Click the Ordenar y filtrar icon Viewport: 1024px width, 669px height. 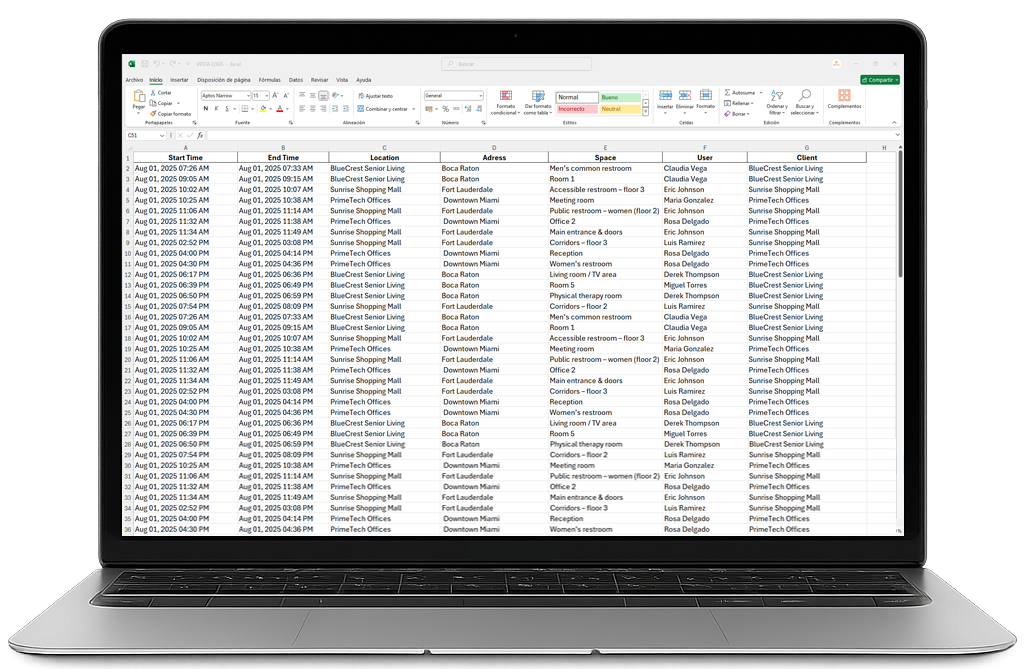(x=776, y=95)
